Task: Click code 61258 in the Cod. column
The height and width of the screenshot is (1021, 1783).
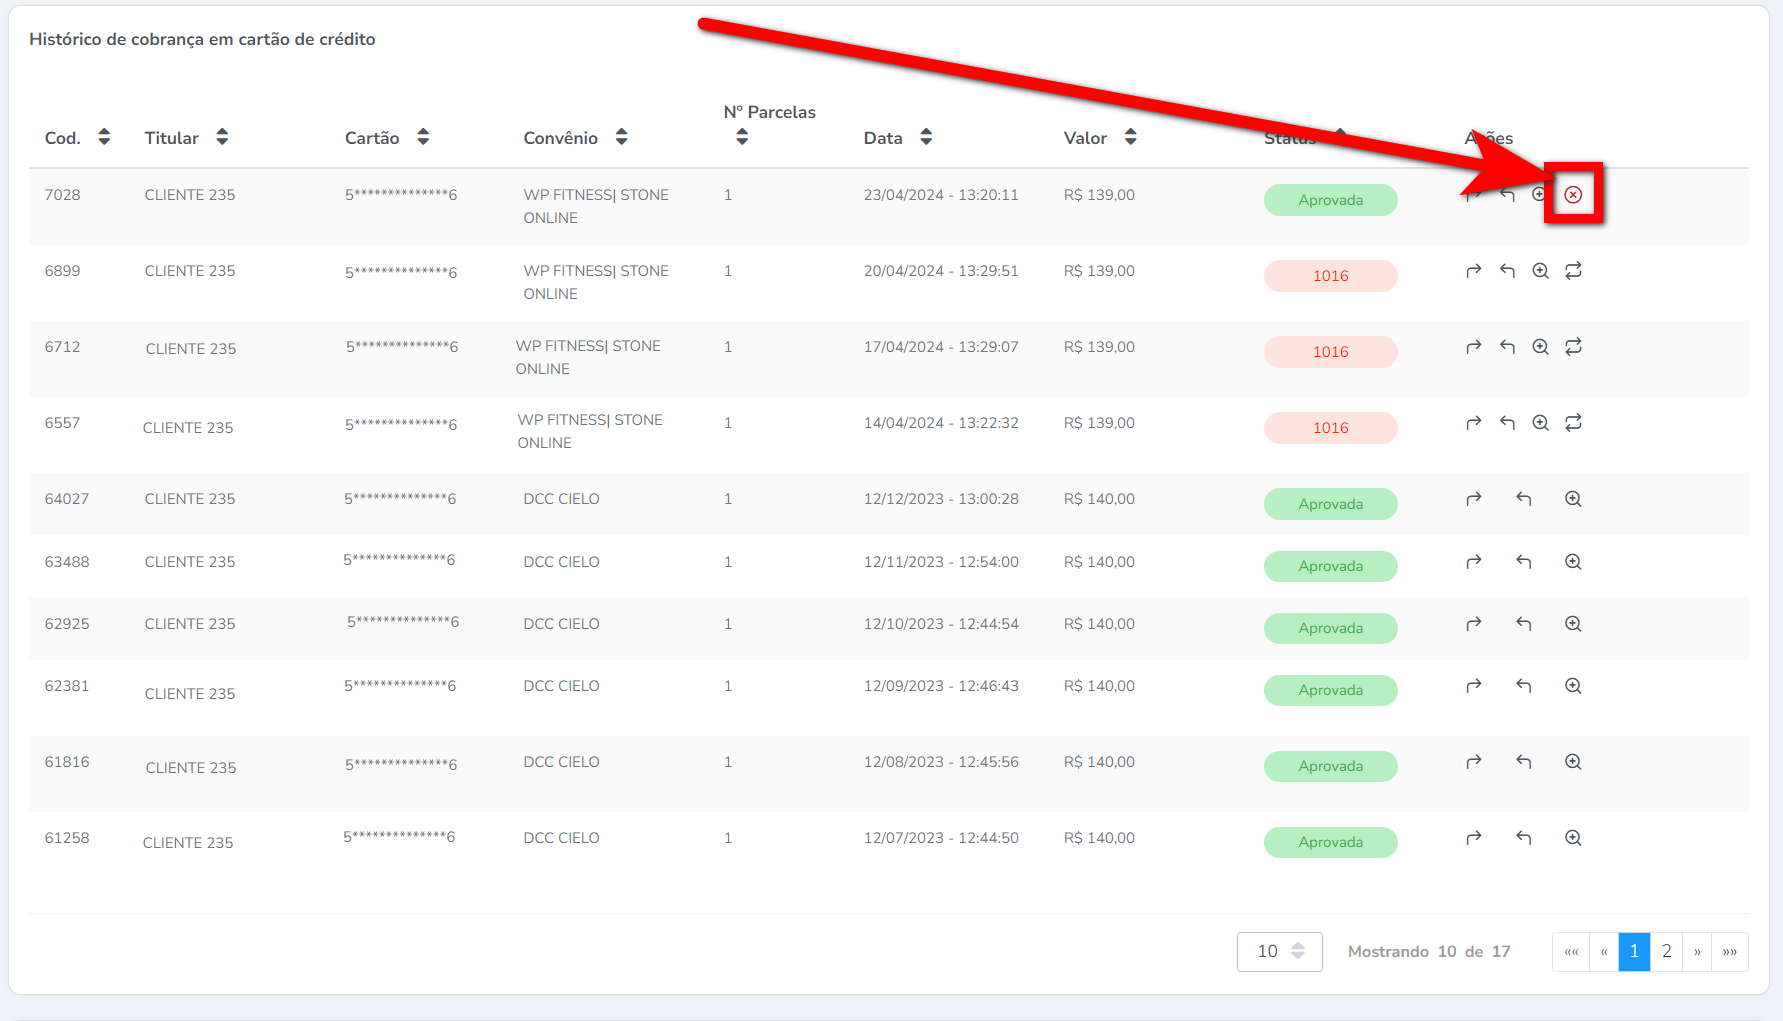Action: [x=67, y=838]
